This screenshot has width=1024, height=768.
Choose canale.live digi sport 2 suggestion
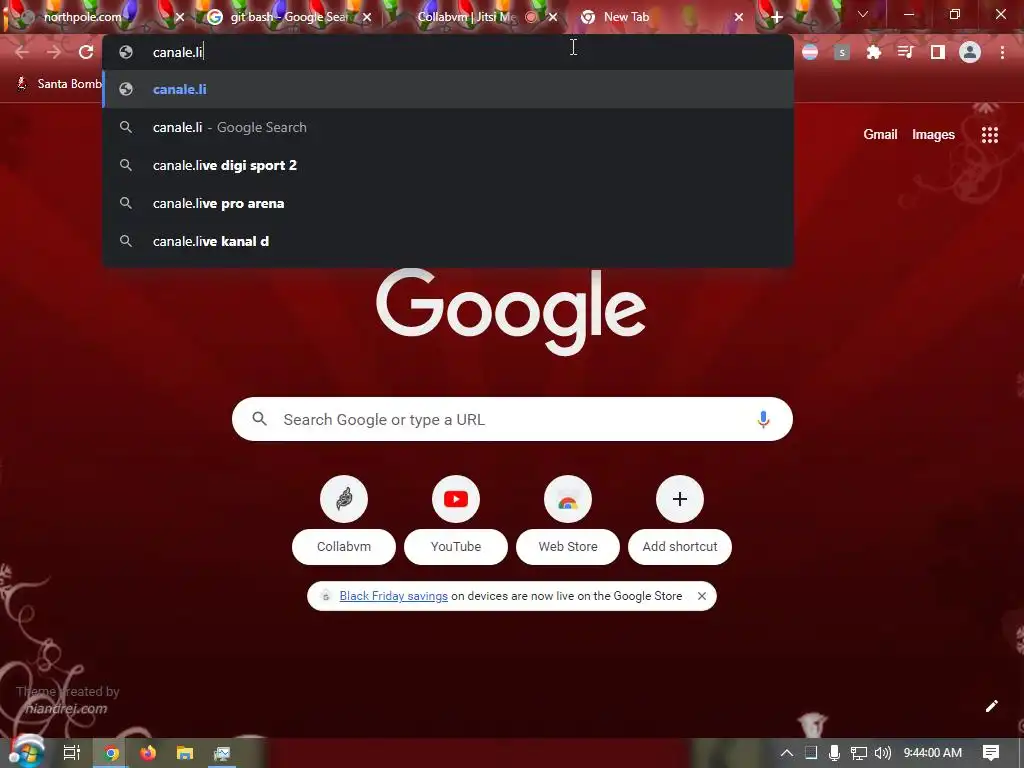tap(448, 165)
